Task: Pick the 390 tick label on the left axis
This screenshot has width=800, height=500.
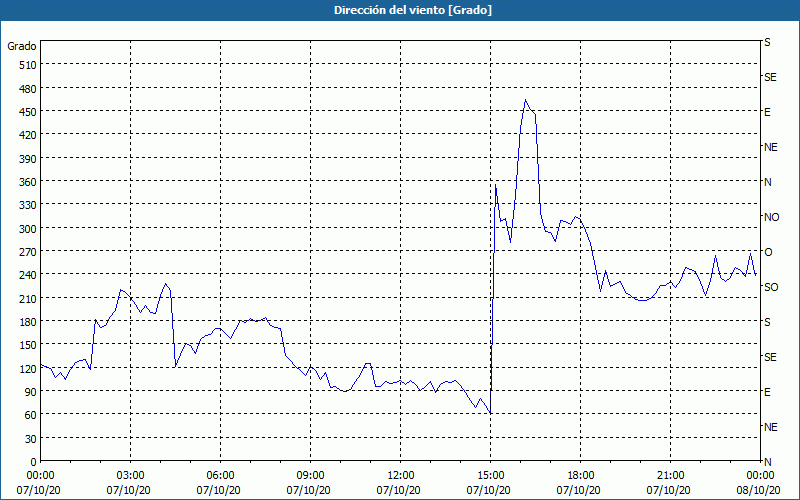Action: pos(28,159)
